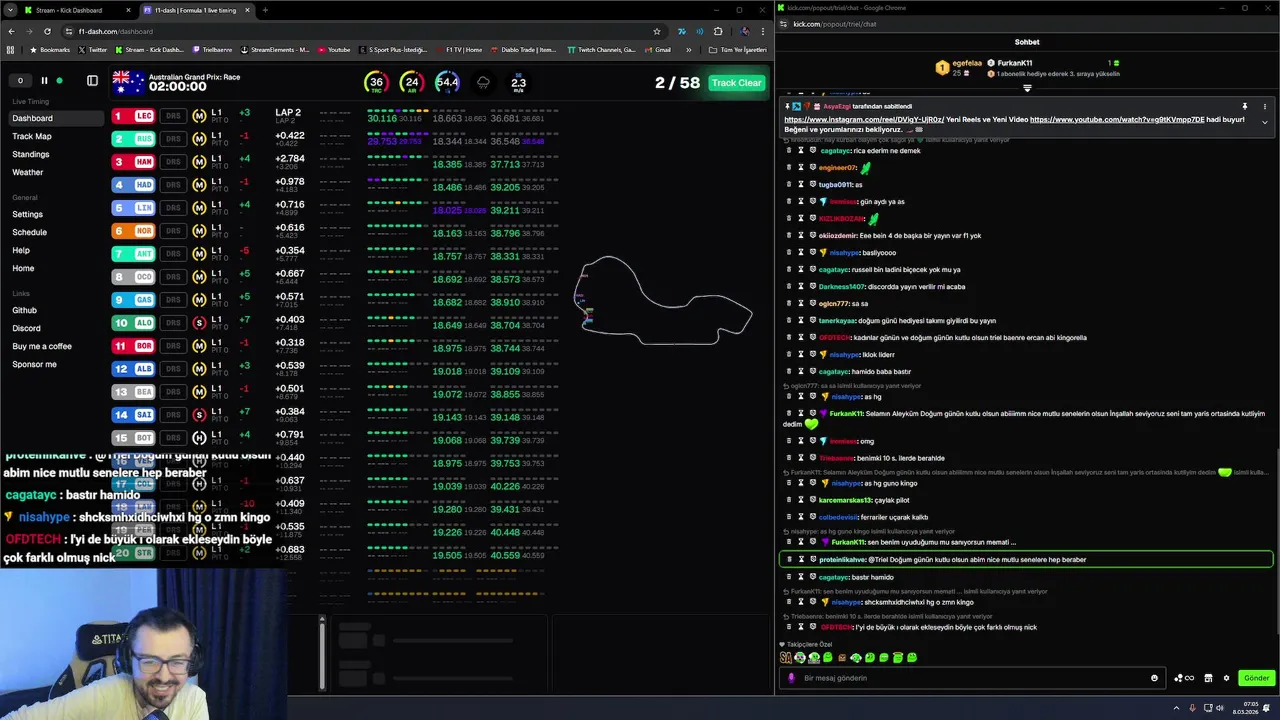The width and height of the screenshot is (1280, 720).
Task: Click the Australian flag icon
Action: coord(128,82)
